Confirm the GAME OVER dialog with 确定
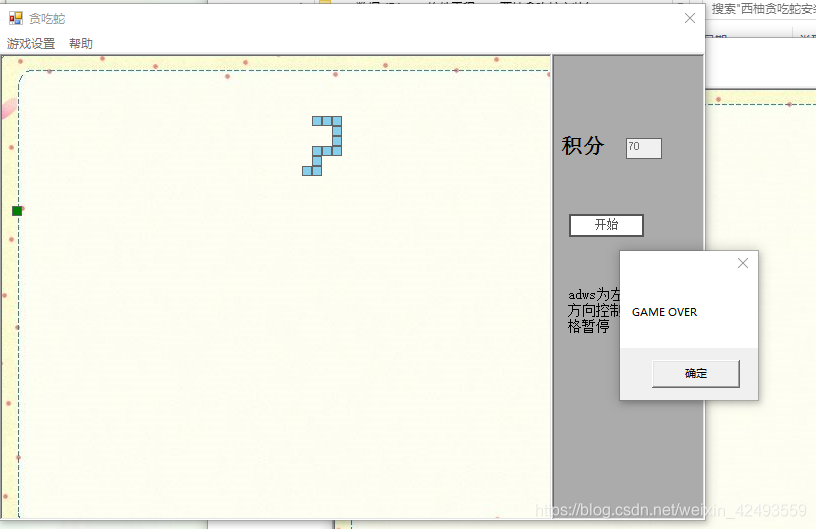The width and height of the screenshot is (816, 529). click(696, 373)
